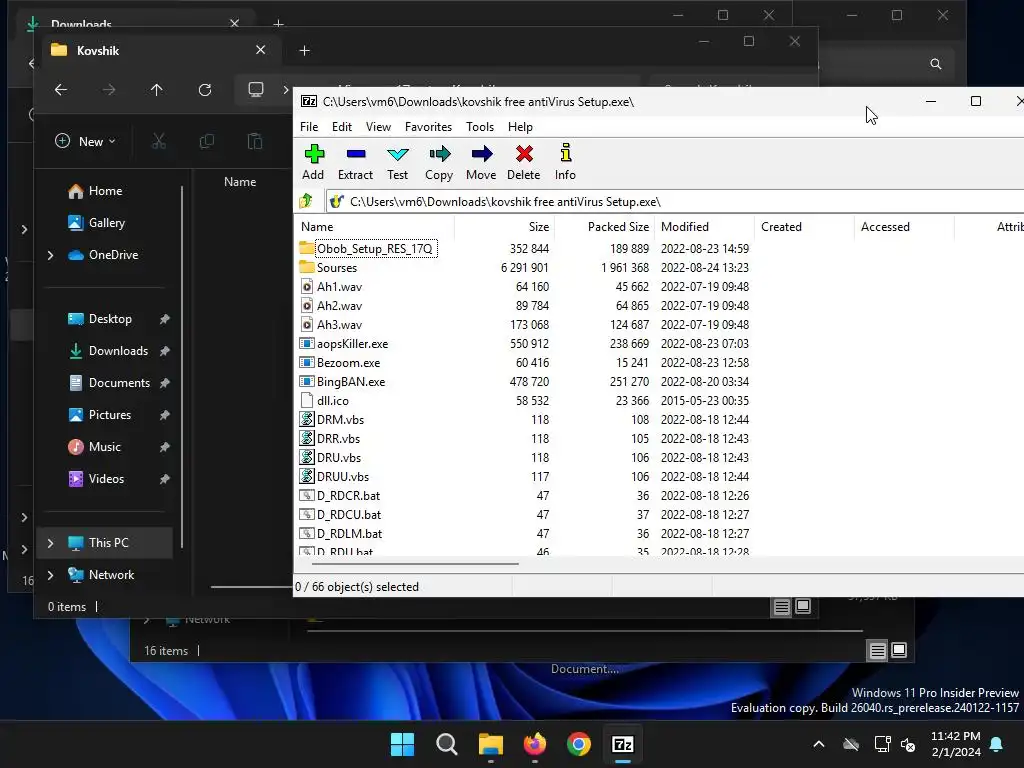
Task: Open Home in the Explorer sidebar
Action: coord(95,191)
